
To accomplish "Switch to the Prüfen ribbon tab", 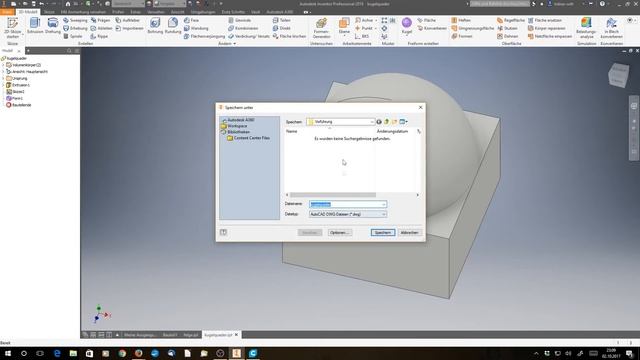I will pos(118,12).
